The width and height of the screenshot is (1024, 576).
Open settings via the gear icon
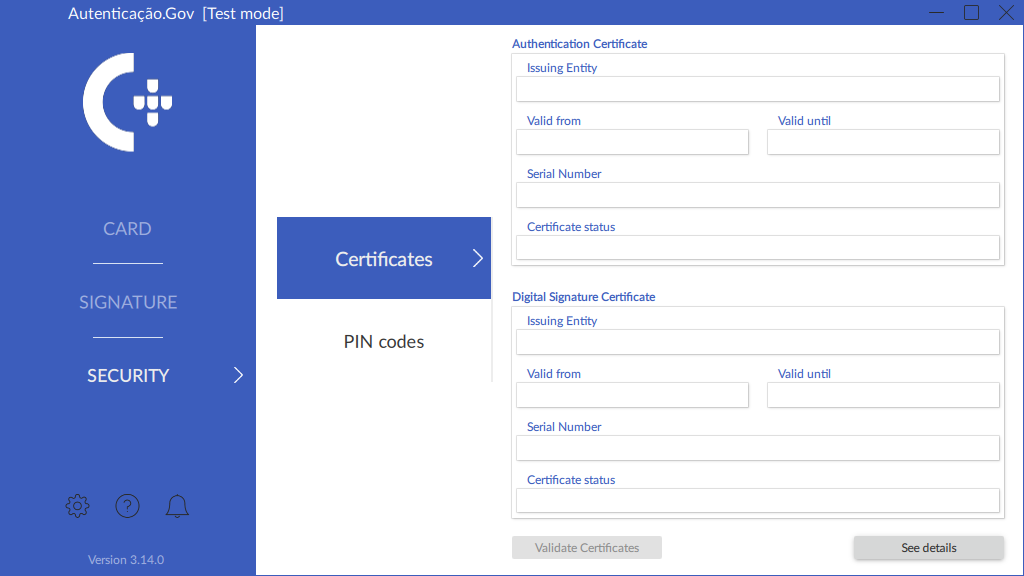77,506
